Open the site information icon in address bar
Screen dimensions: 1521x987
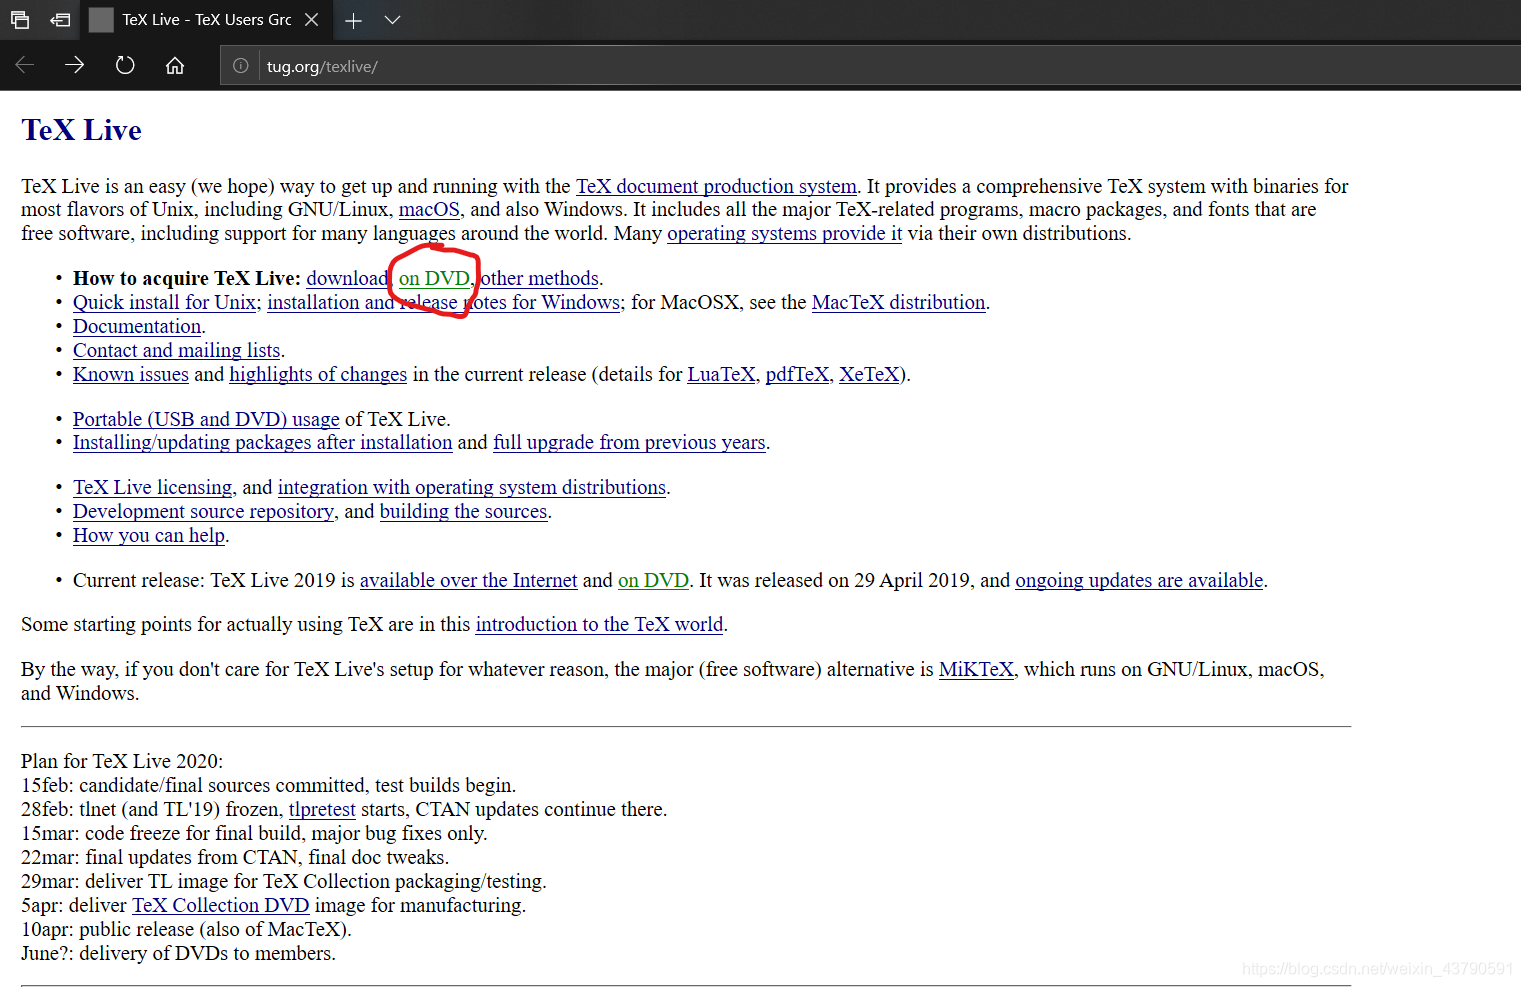pyautogui.click(x=241, y=66)
